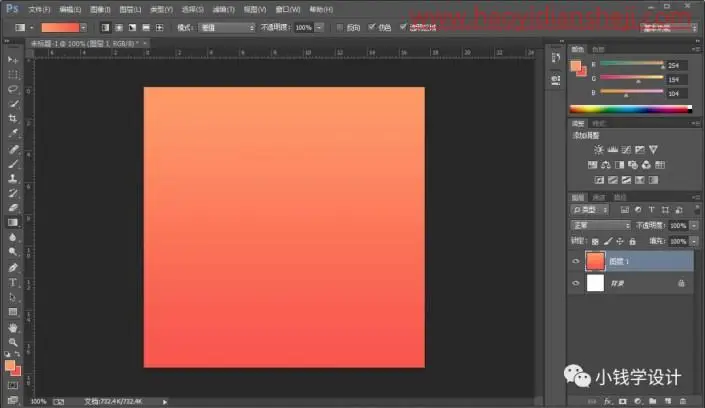705x408 pixels.
Task: Click the fx layer style button
Action: coord(608,401)
